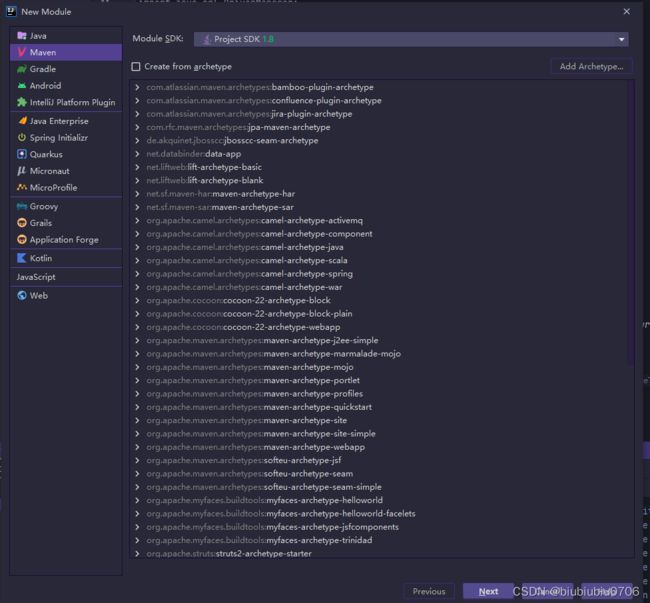Viewport: 650px width, 603px height.
Task: Click the Kotlin icon
Action: (x=22, y=258)
